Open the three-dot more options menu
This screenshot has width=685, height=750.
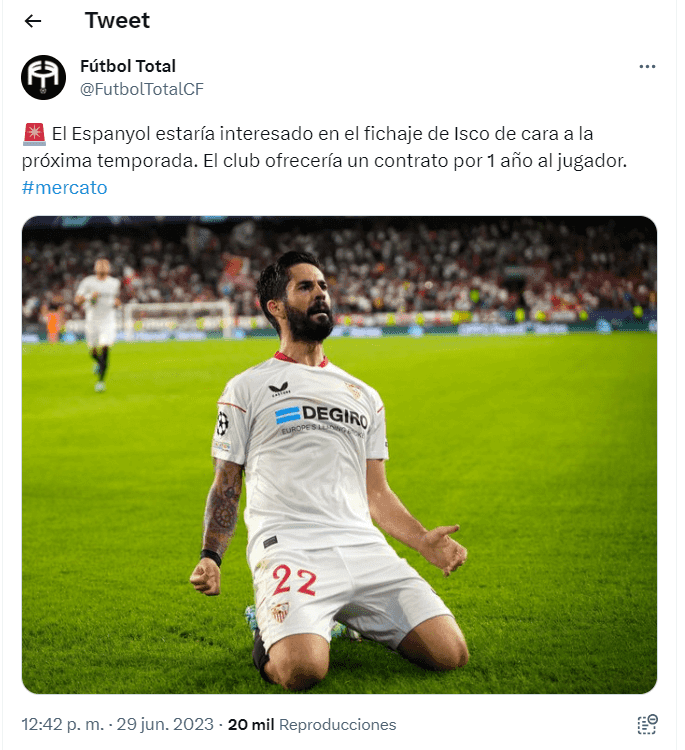pyautogui.click(x=647, y=66)
